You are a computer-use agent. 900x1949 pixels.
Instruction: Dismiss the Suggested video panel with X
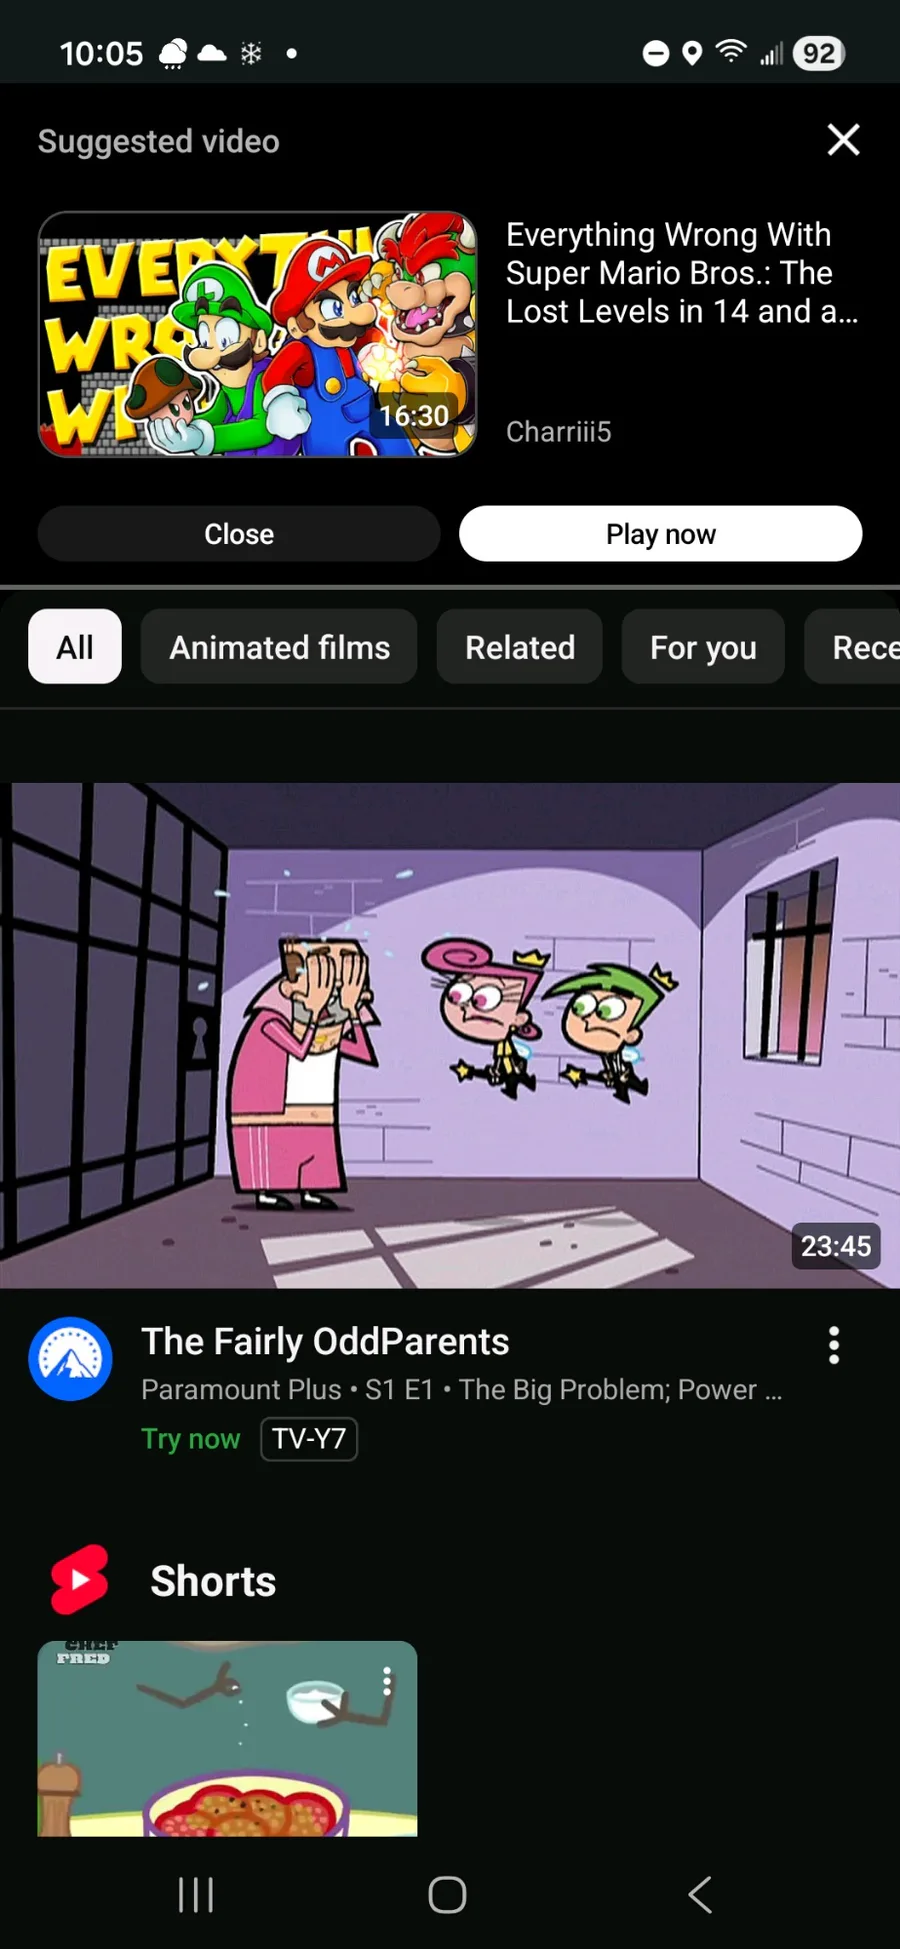click(843, 140)
